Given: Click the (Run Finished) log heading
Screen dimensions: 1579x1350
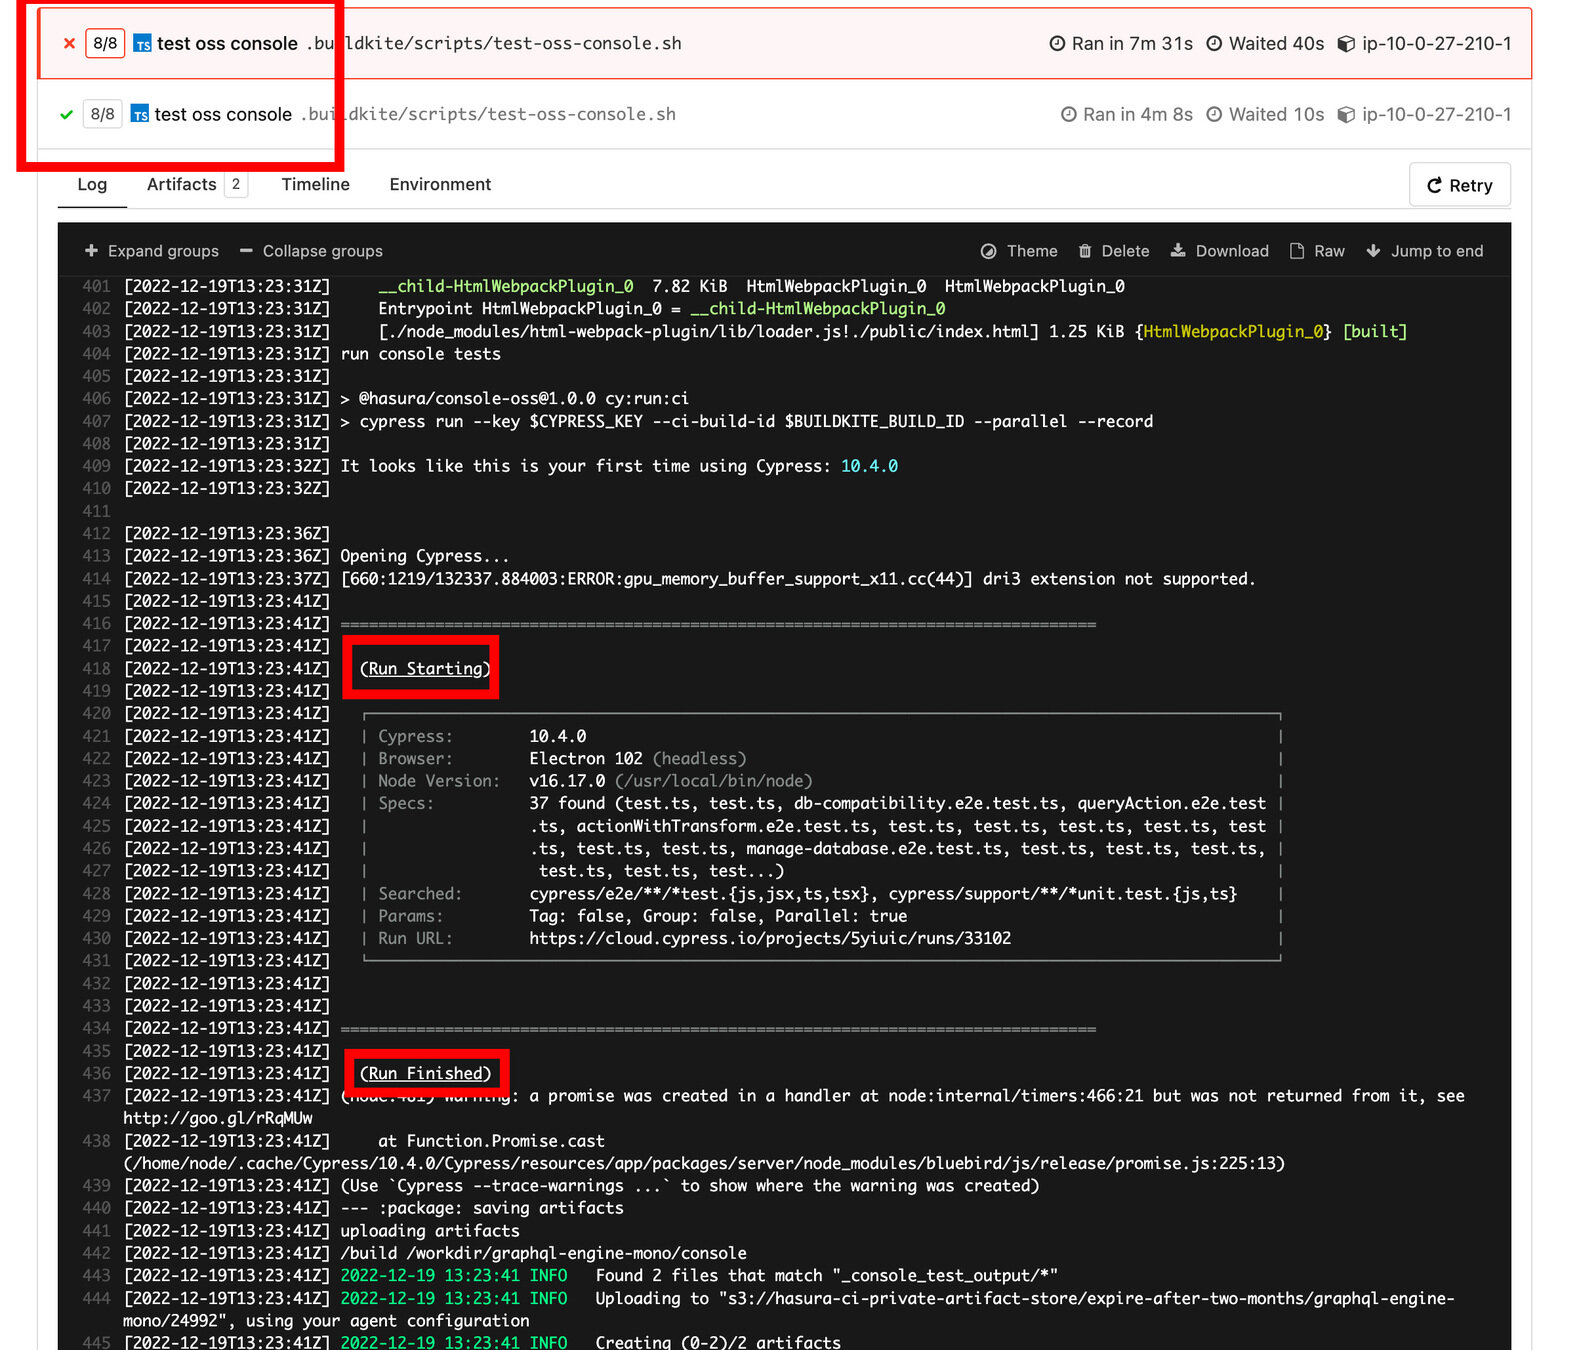Looking at the screenshot, I should 425,1073.
